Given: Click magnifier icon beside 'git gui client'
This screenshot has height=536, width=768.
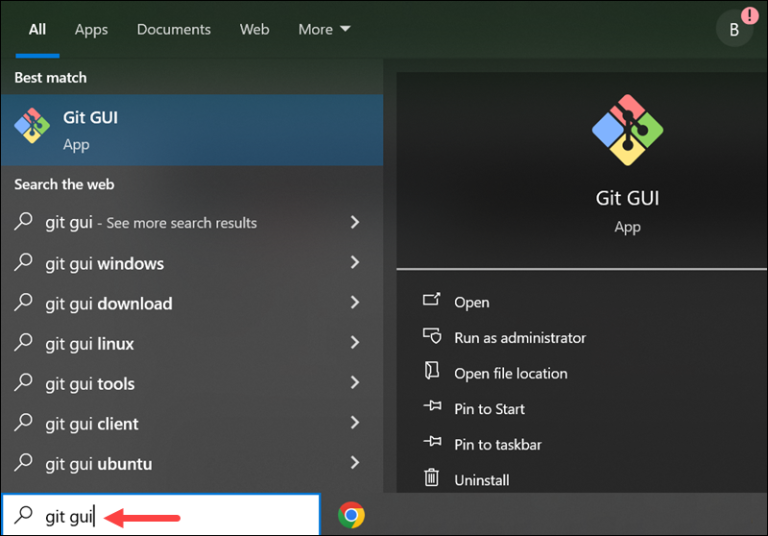Looking at the screenshot, I should [23, 422].
